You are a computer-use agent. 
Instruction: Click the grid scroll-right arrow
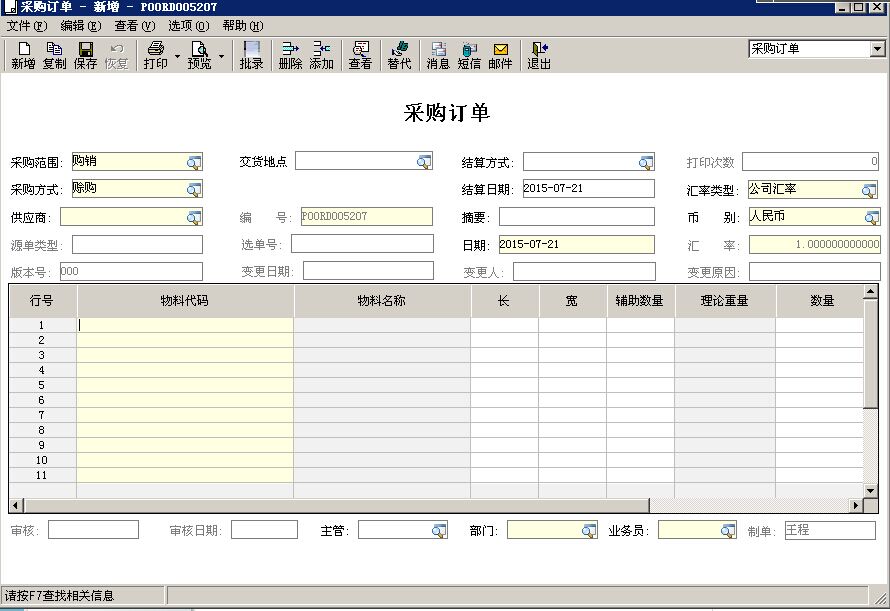click(856, 505)
